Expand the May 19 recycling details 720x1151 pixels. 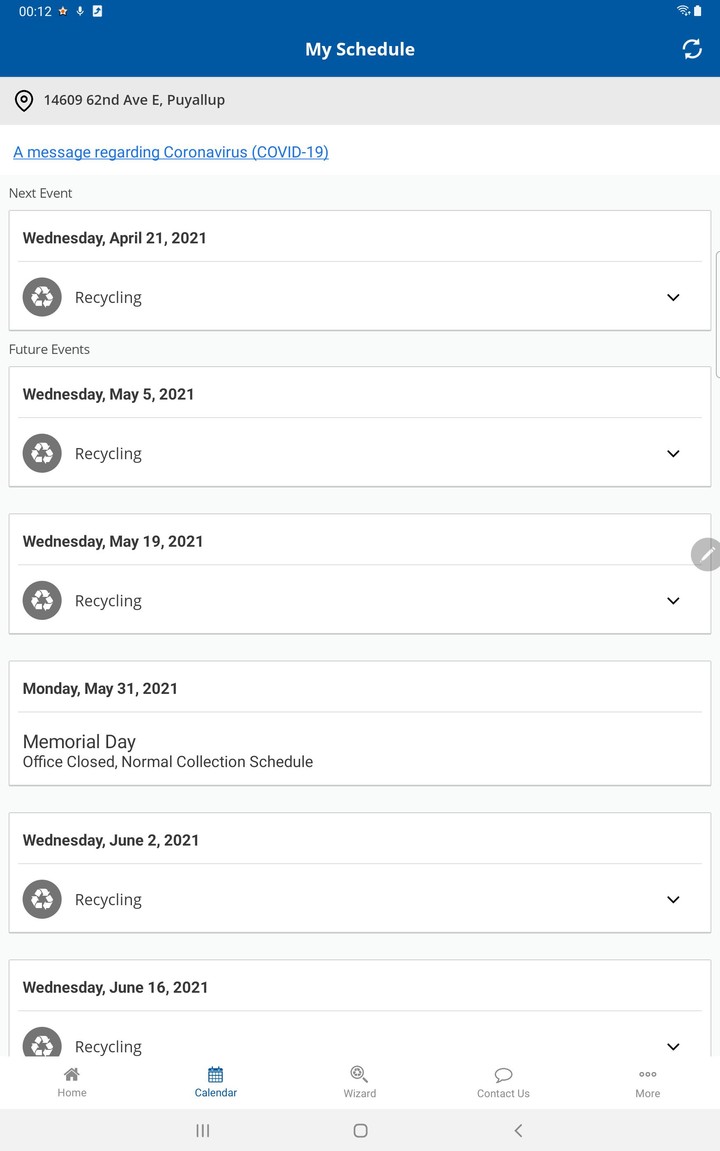673,600
